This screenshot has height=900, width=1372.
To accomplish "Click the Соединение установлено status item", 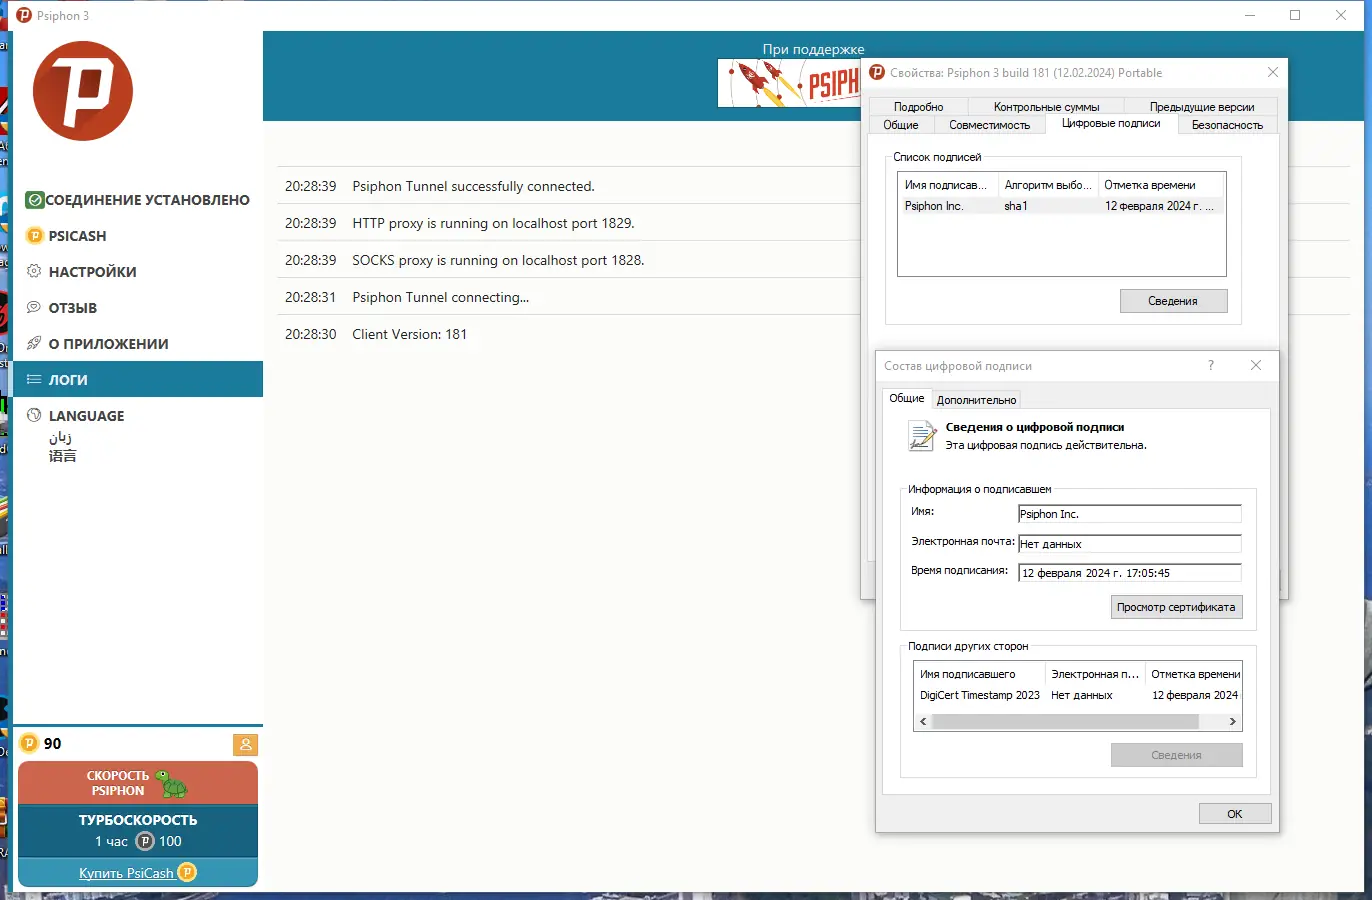I will tap(137, 200).
